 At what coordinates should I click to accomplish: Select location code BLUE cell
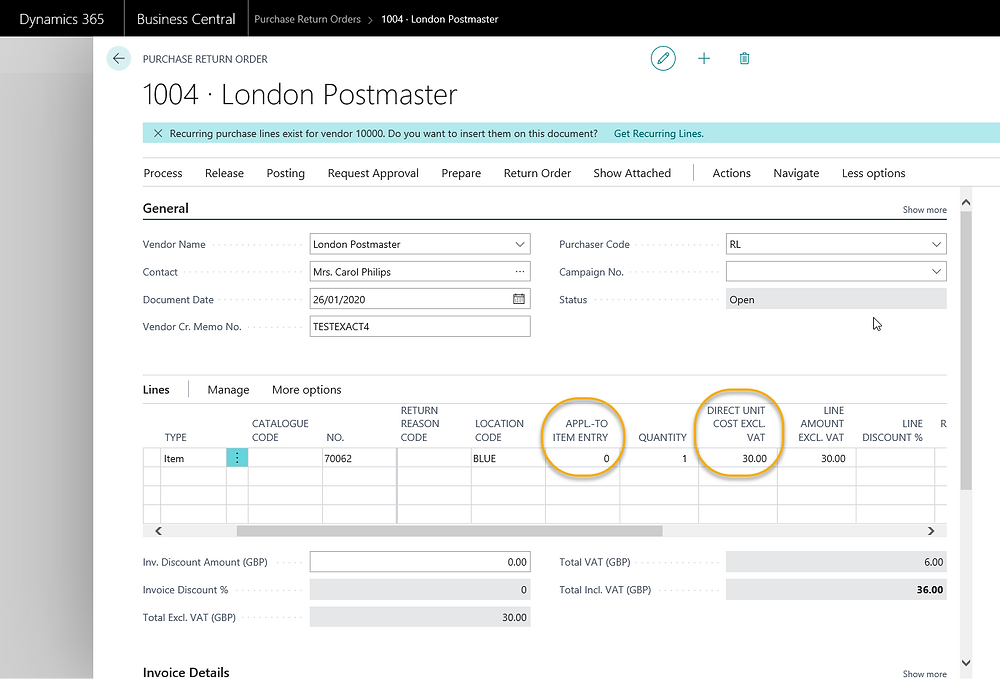click(x=508, y=458)
